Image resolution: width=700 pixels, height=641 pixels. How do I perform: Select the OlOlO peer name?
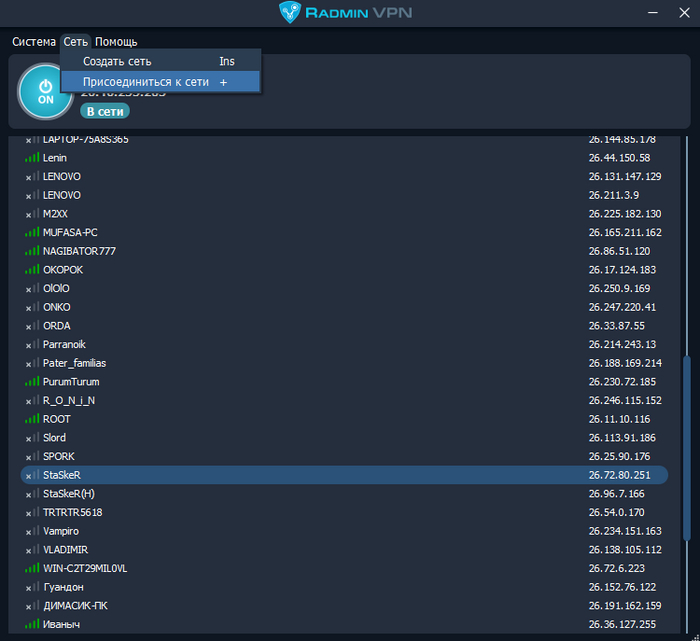click(x=56, y=288)
